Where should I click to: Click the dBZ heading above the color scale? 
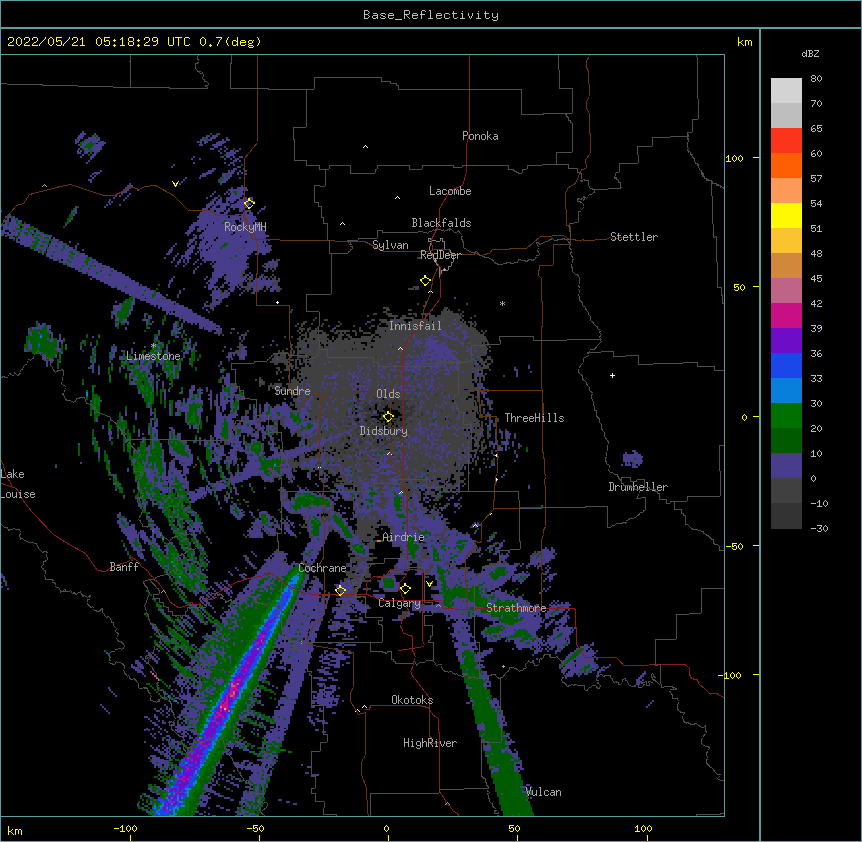click(810, 53)
